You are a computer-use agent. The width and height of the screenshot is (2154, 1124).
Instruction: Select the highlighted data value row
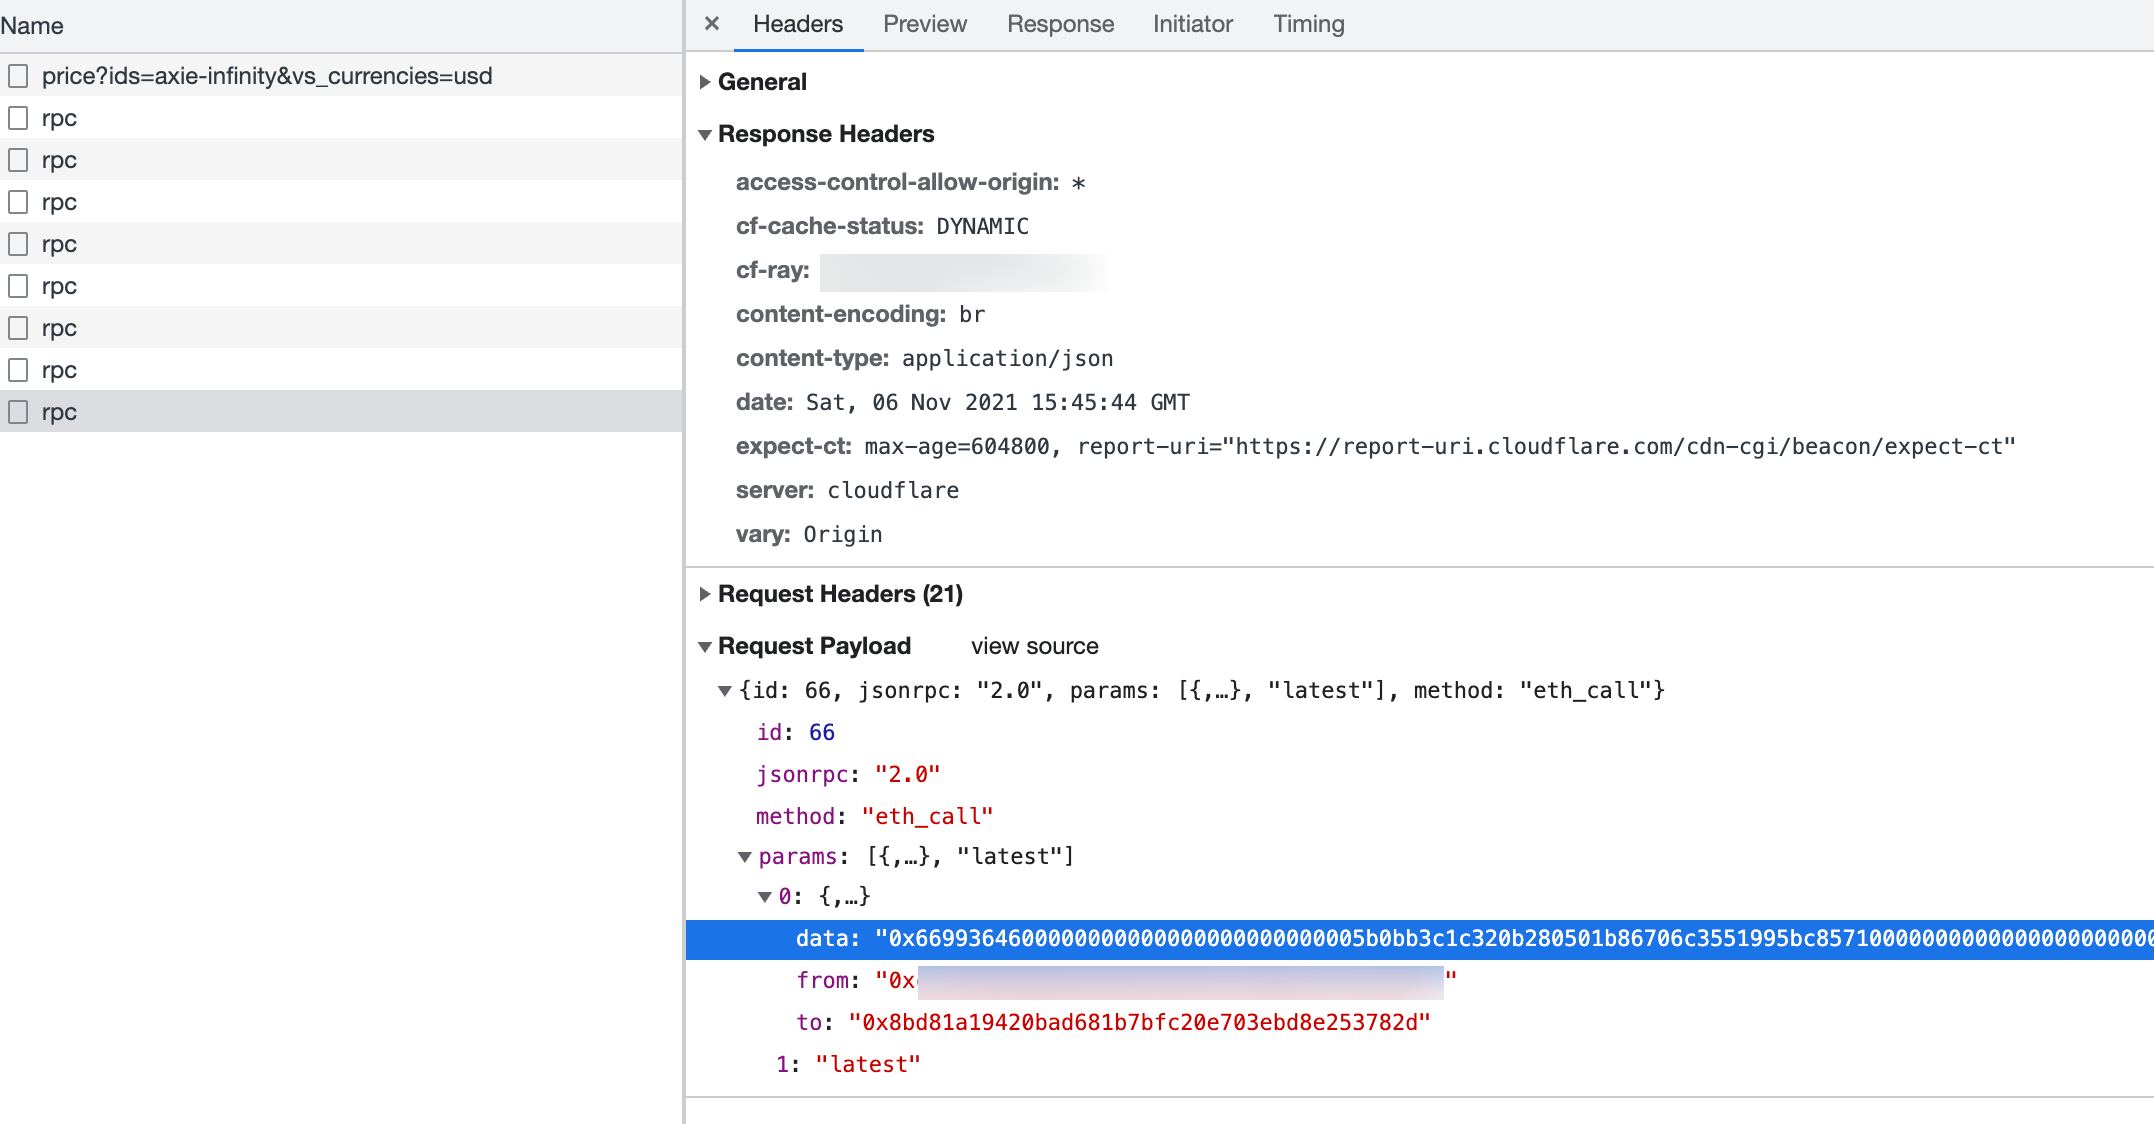click(x=1420, y=939)
